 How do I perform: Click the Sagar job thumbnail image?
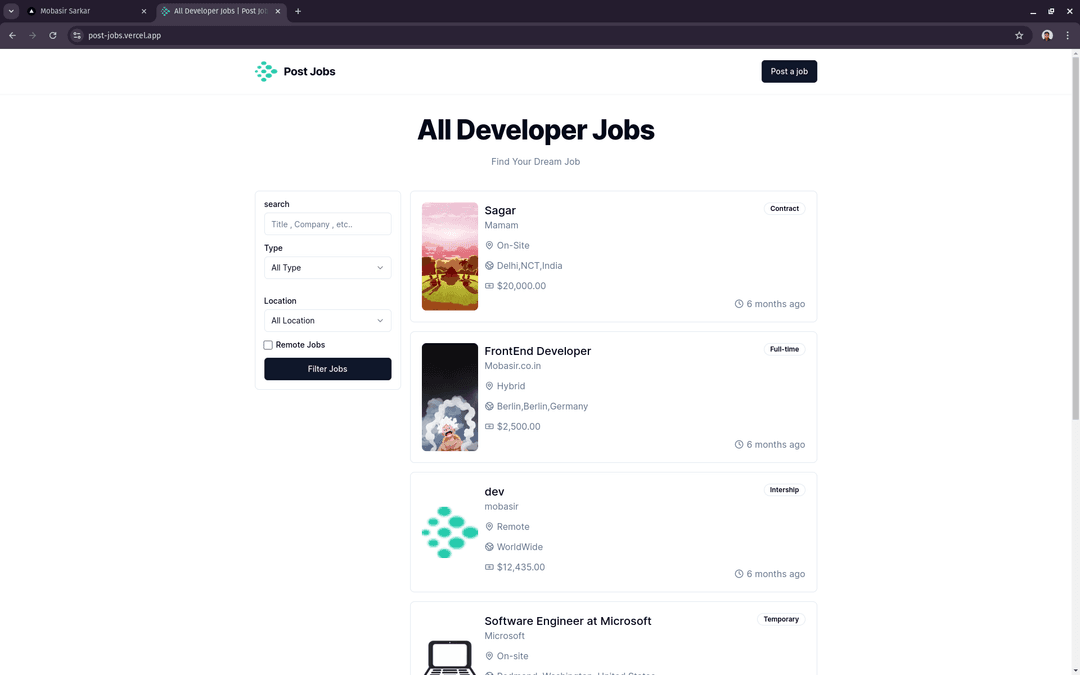(450, 256)
